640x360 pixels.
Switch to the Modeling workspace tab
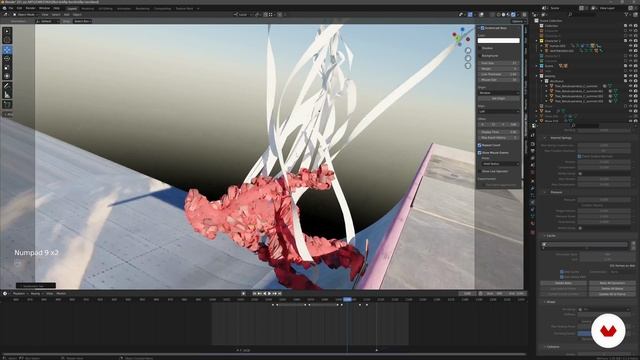coord(87,8)
